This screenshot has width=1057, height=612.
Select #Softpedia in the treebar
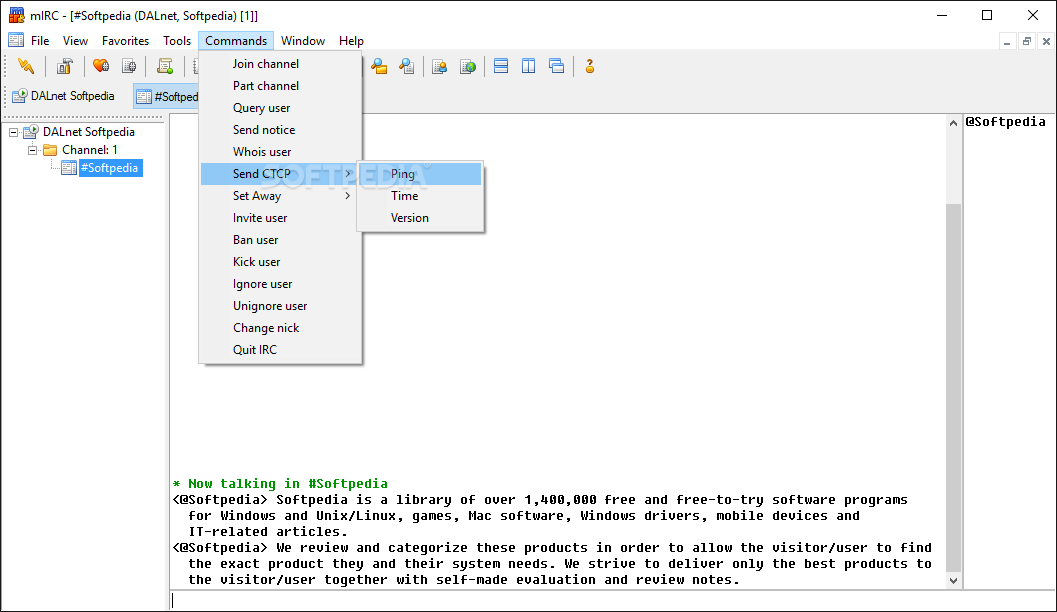(x=110, y=168)
